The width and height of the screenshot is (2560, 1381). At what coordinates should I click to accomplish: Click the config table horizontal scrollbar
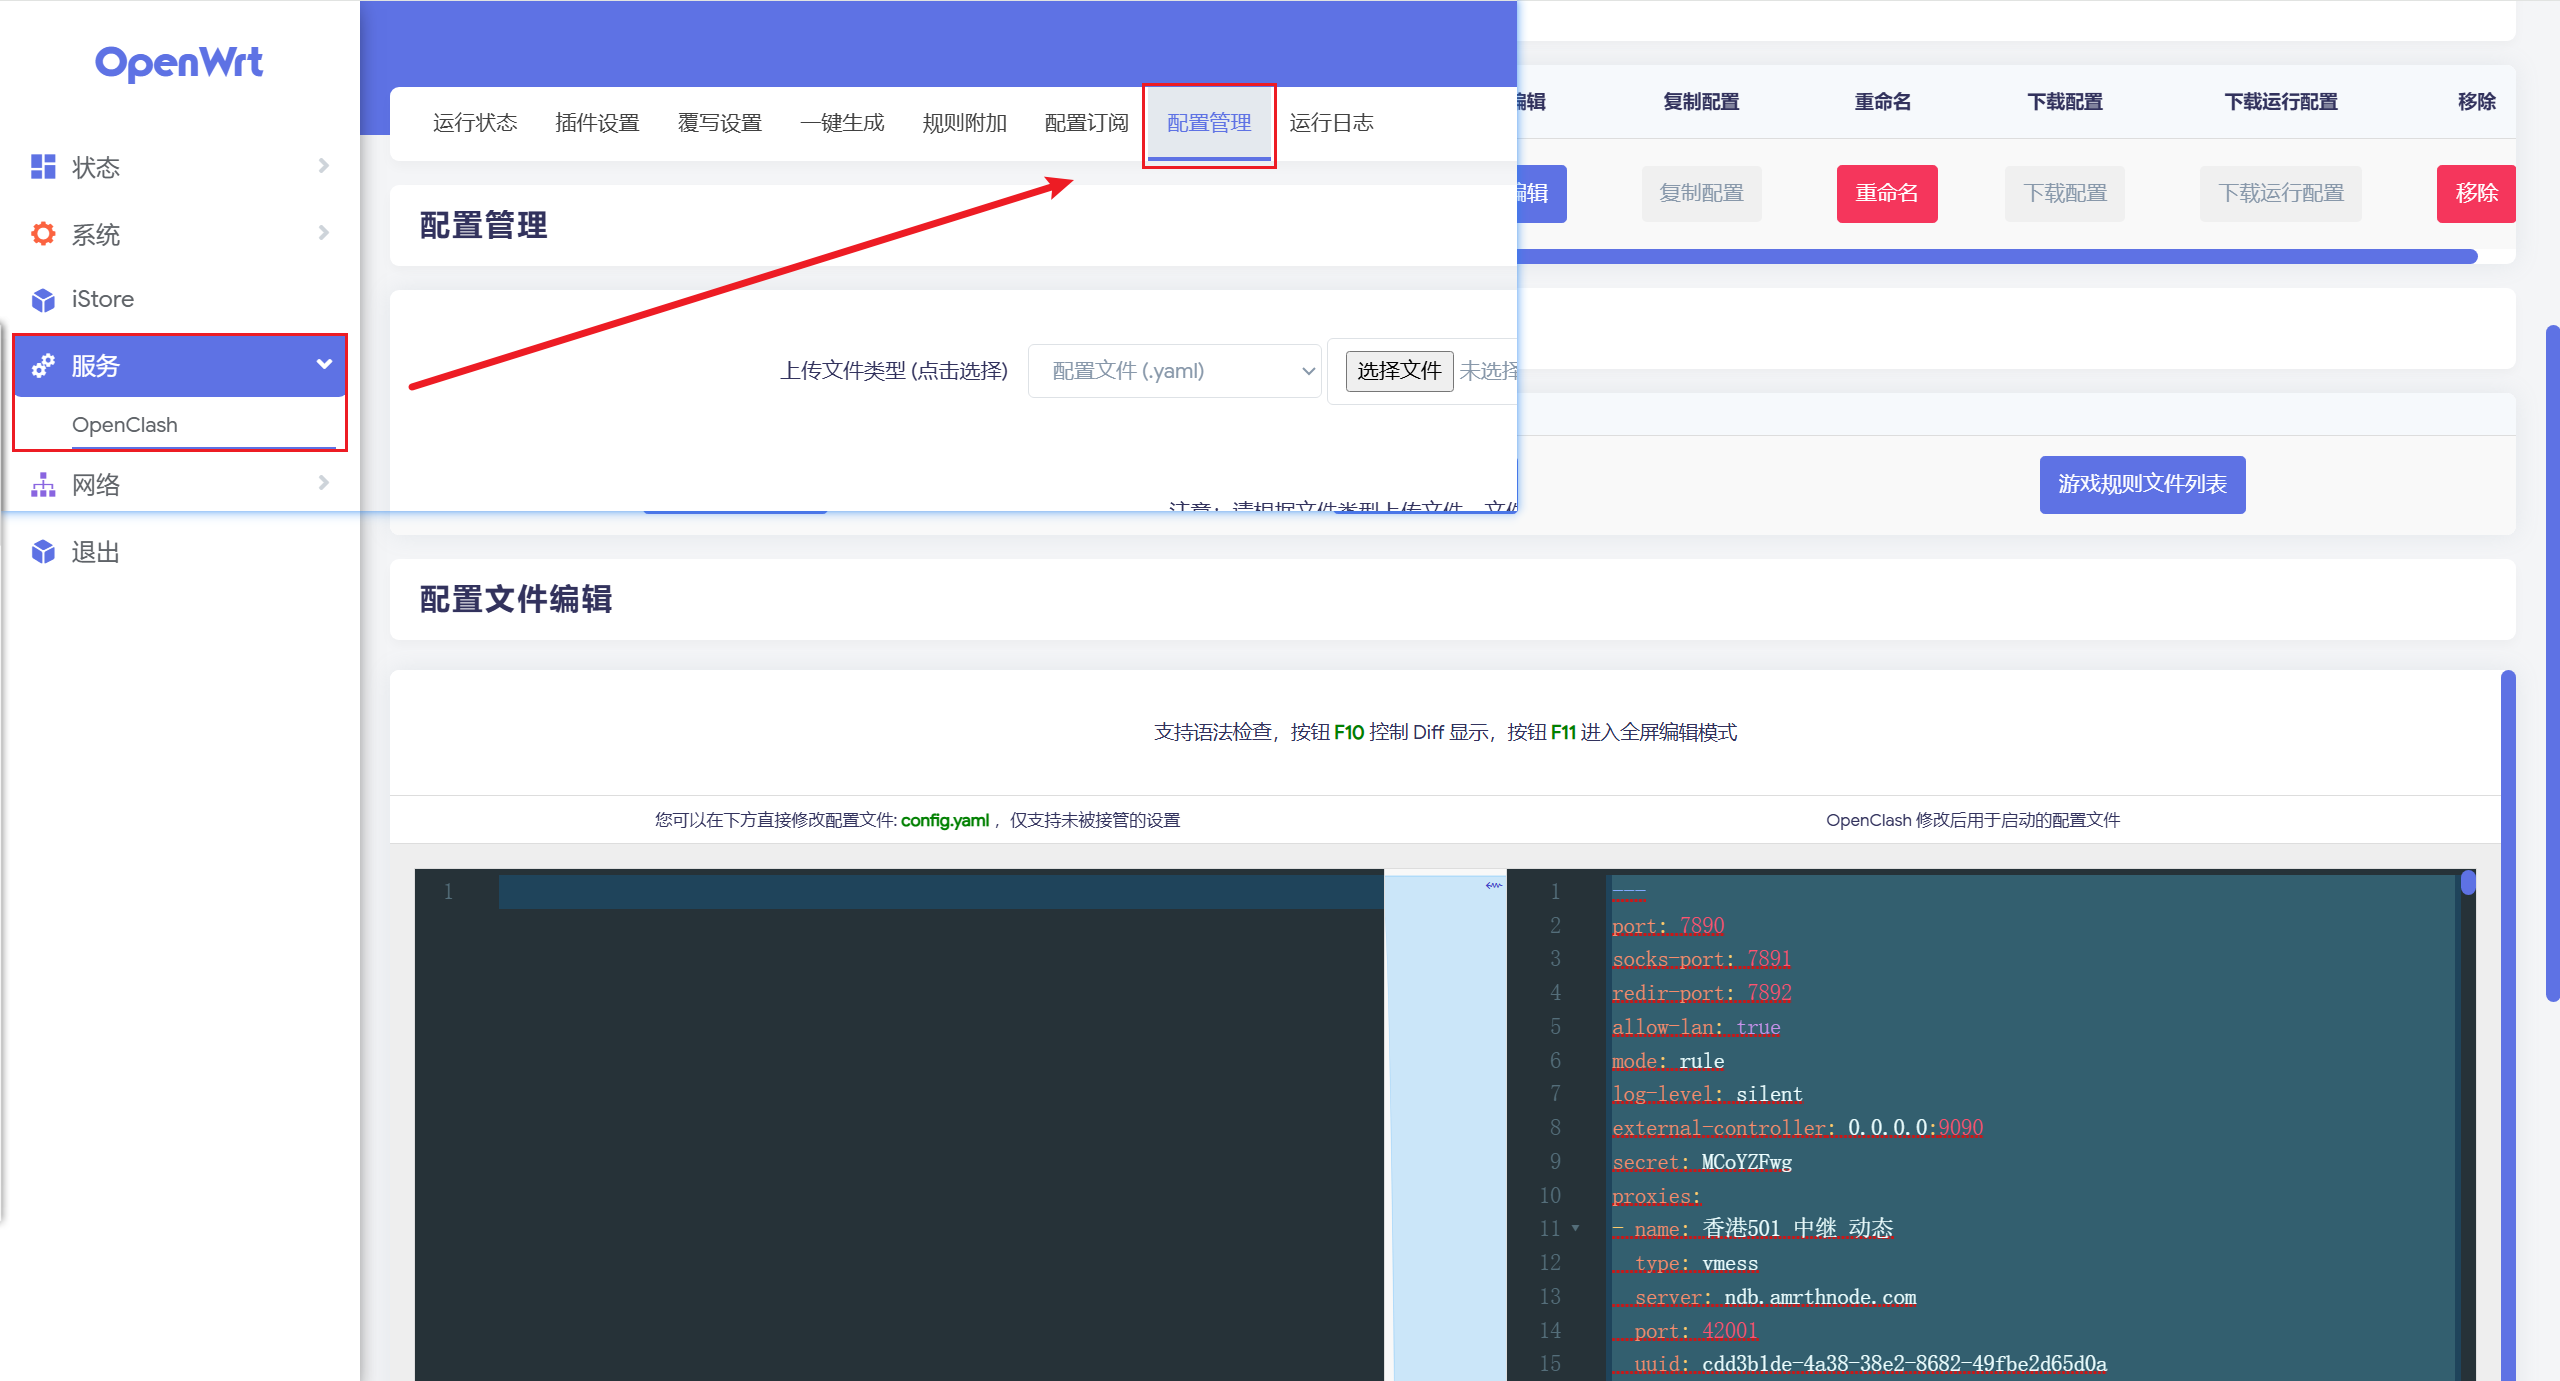(1997, 257)
